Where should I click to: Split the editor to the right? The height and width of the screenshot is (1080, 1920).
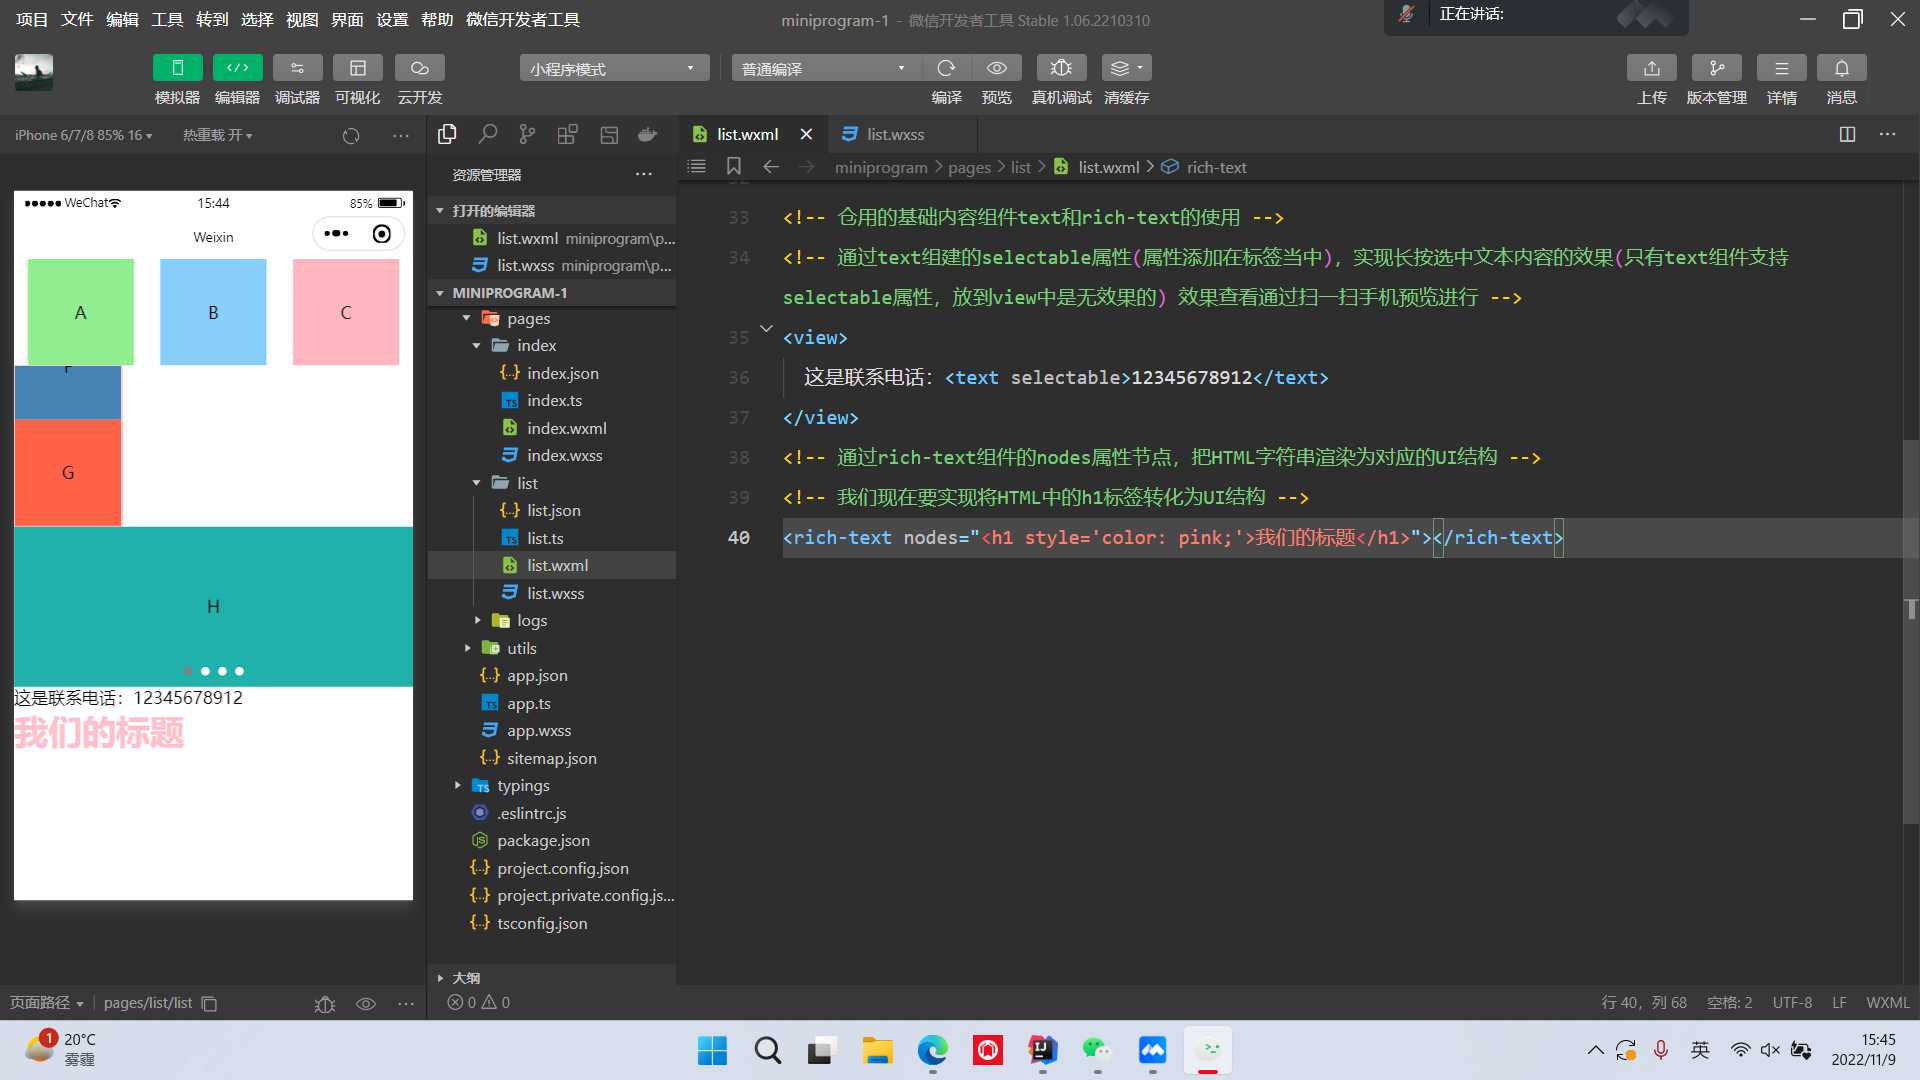point(1847,134)
